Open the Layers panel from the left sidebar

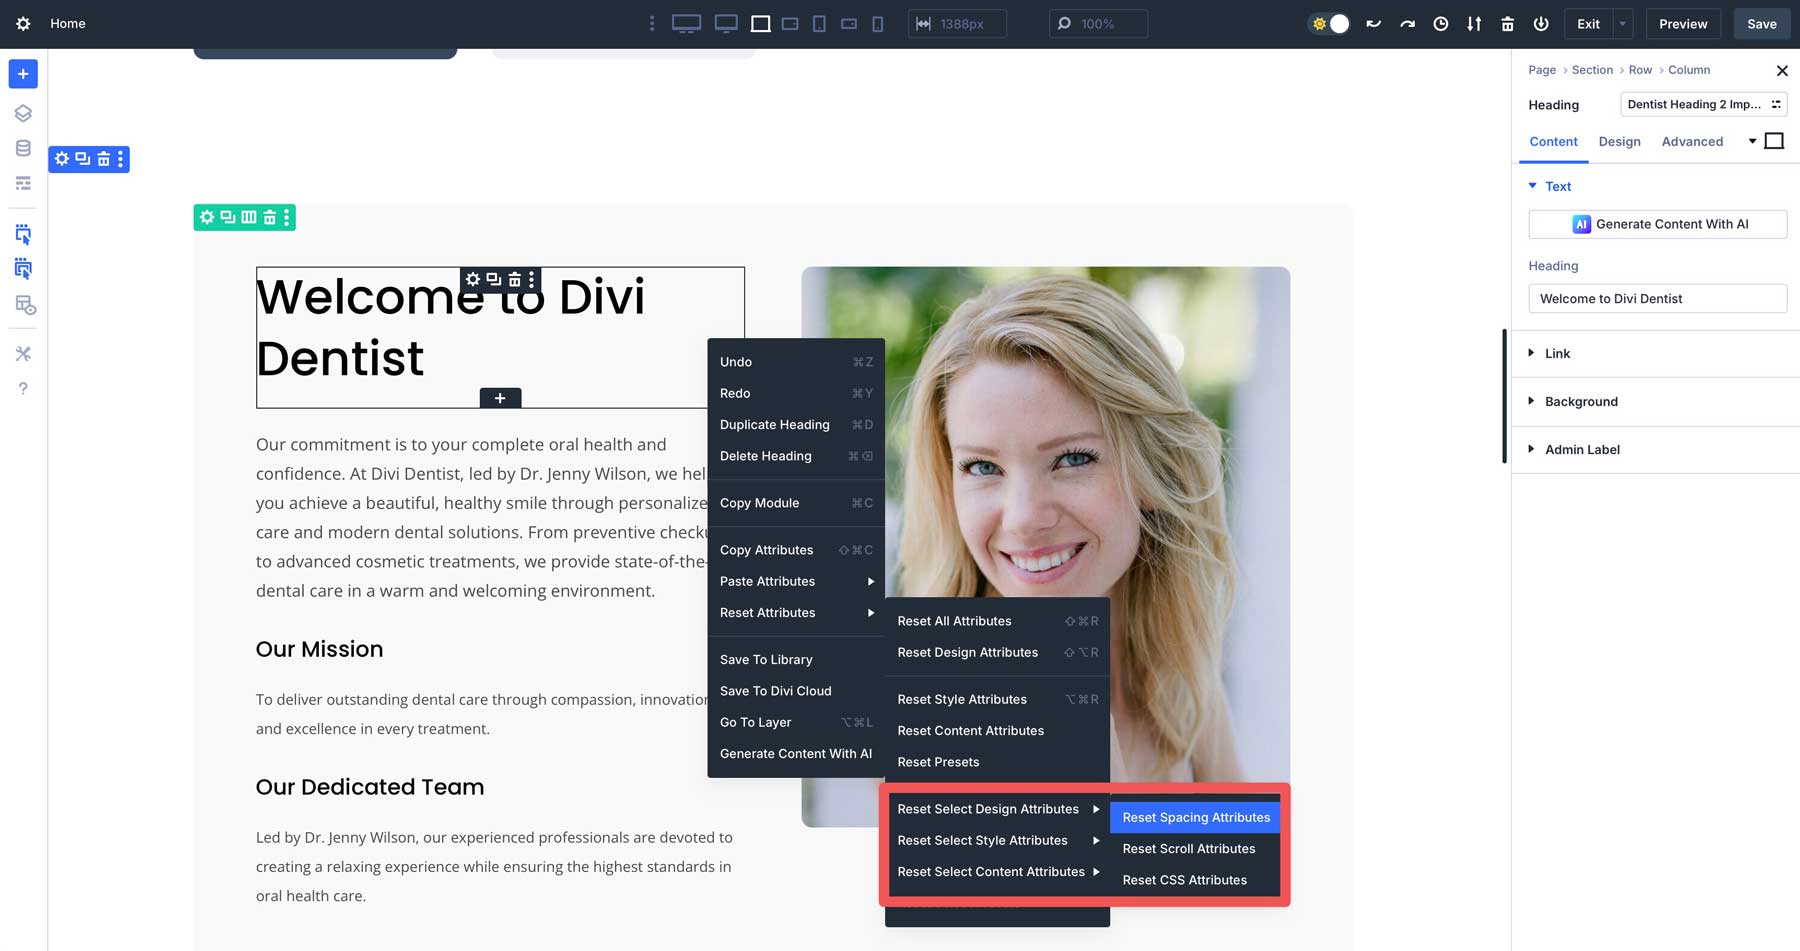point(22,113)
